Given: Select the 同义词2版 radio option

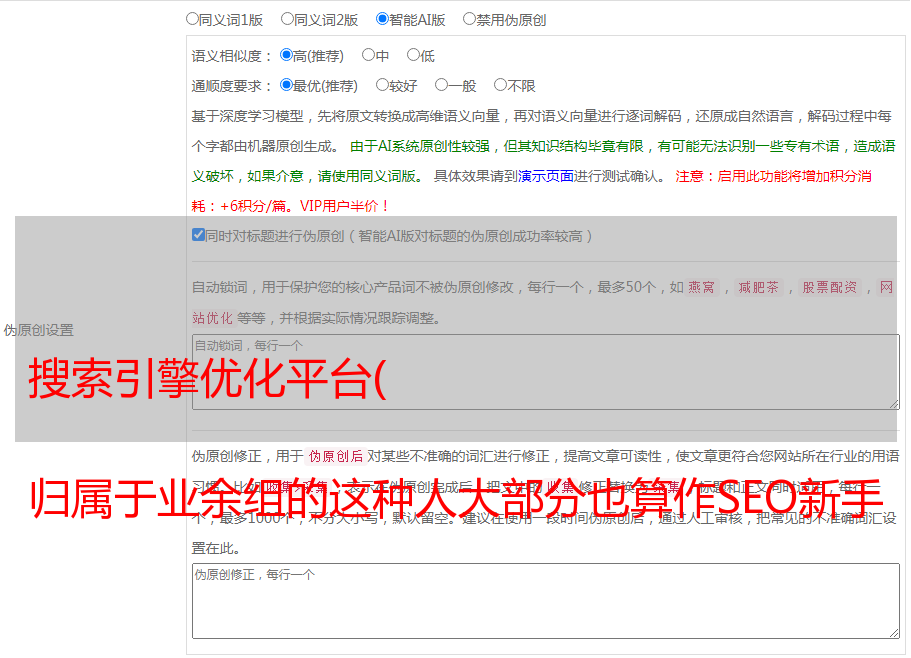Looking at the screenshot, I should click(287, 19).
